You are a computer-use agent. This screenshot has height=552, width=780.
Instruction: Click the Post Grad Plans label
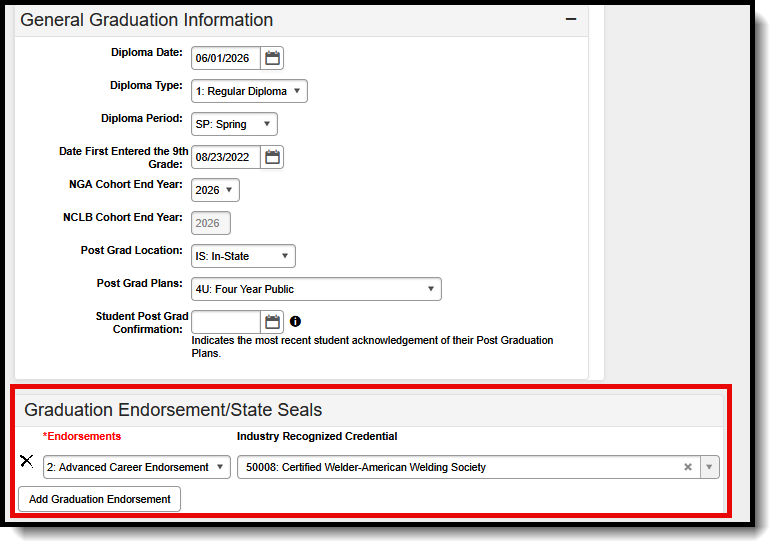(140, 283)
